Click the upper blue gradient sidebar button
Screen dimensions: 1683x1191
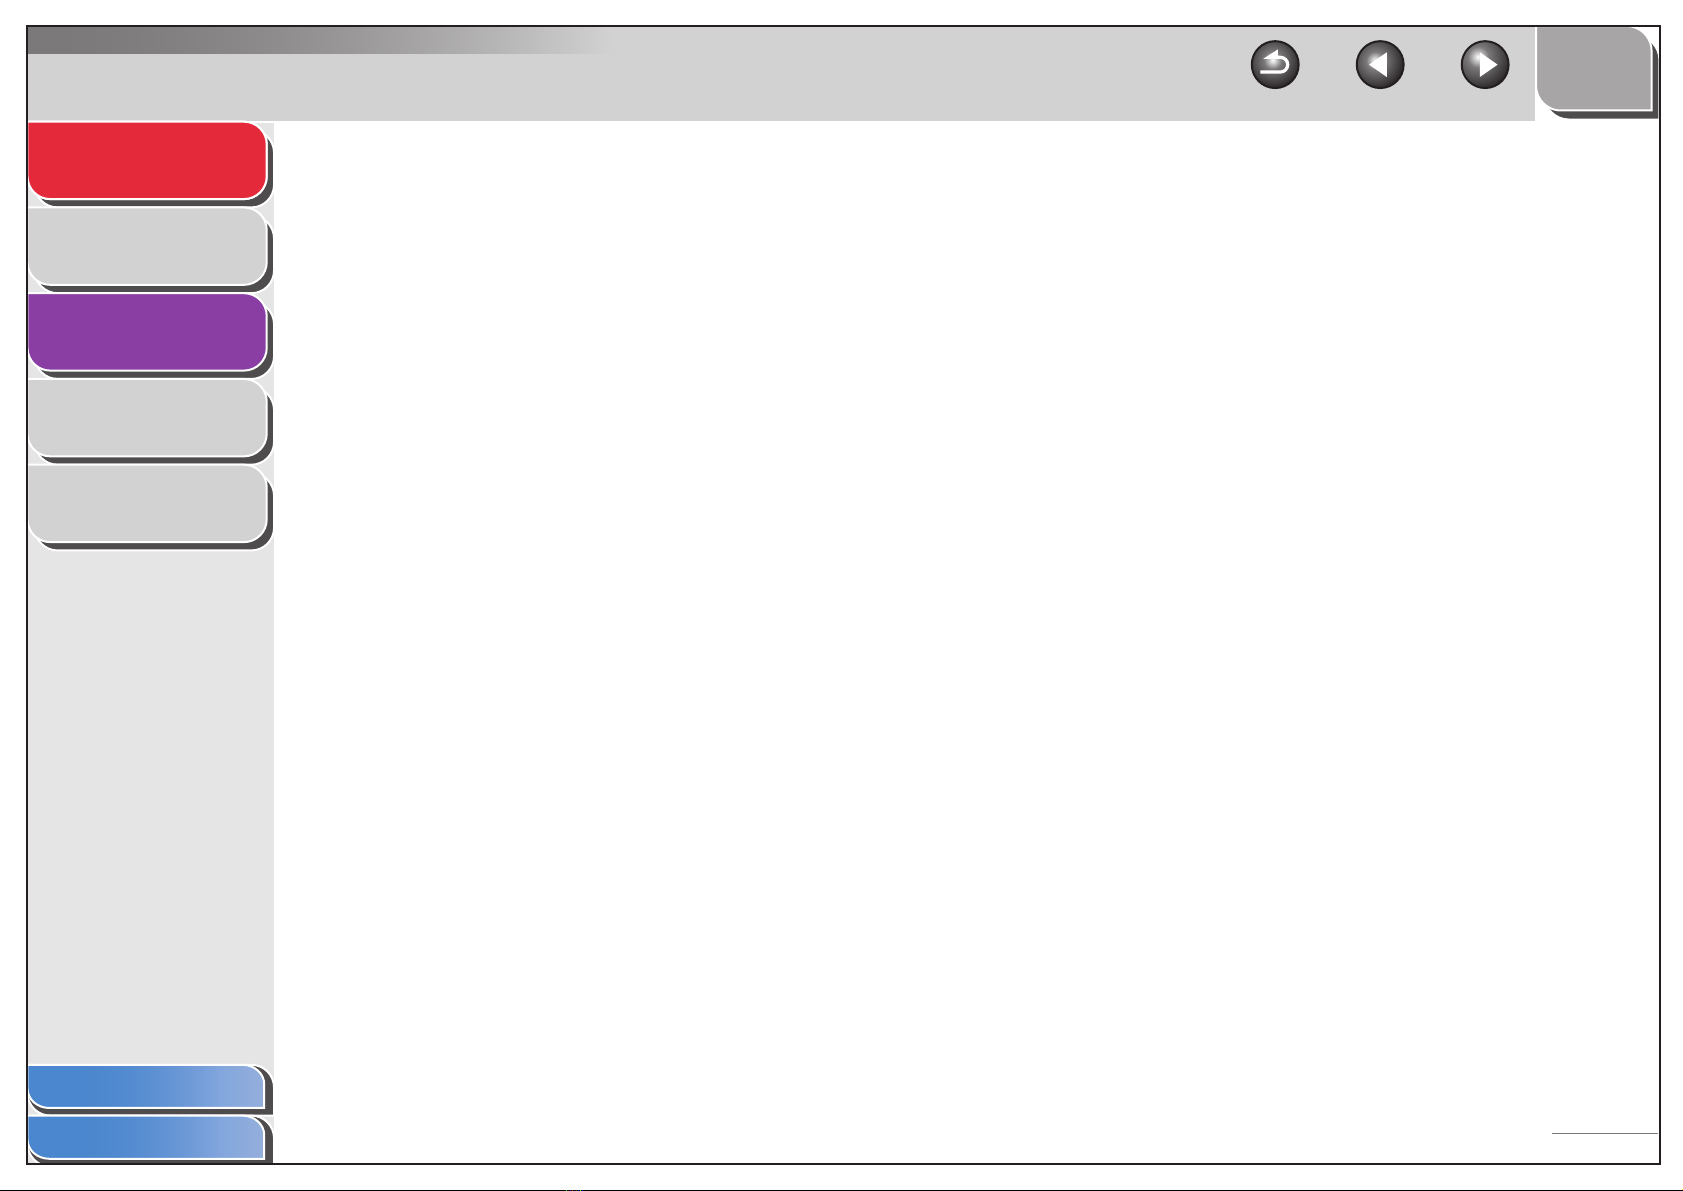[x=147, y=1087]
